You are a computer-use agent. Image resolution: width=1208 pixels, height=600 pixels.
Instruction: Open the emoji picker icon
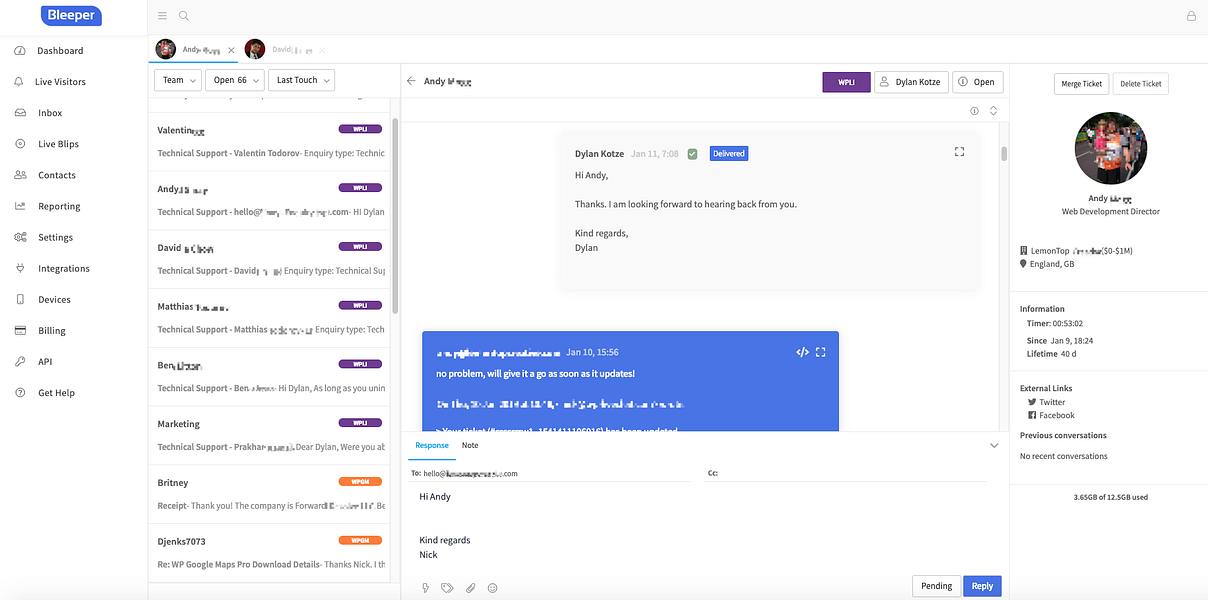[x=492, y=588]
